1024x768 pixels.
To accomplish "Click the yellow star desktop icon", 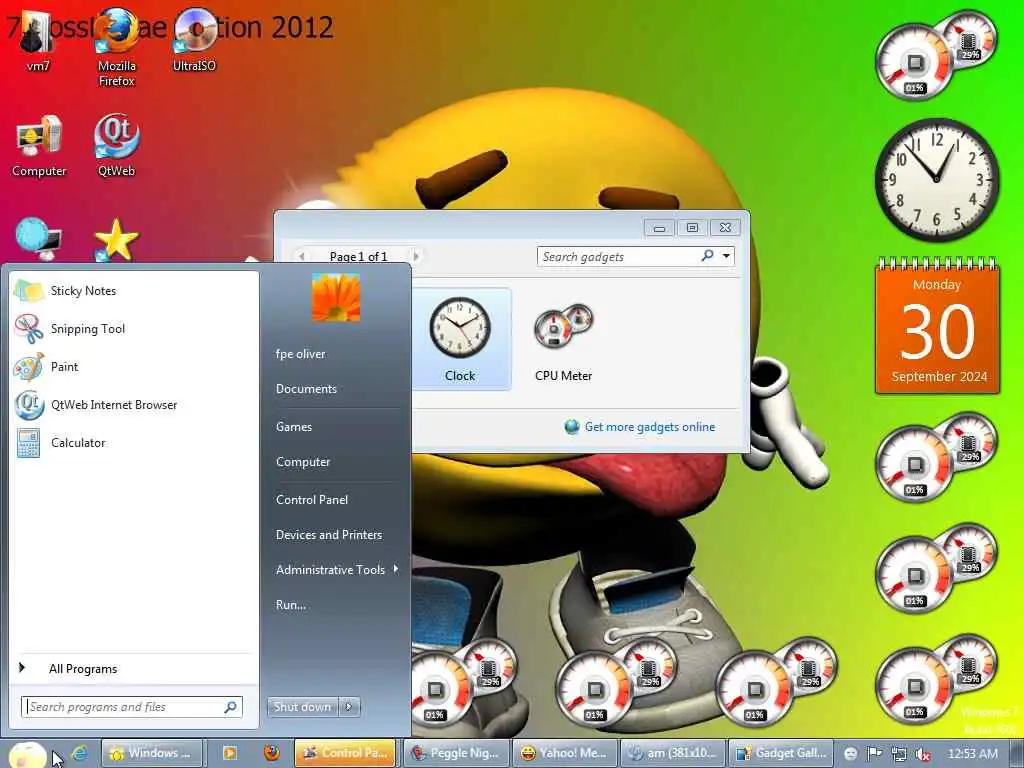I will (x=116, y=240).
